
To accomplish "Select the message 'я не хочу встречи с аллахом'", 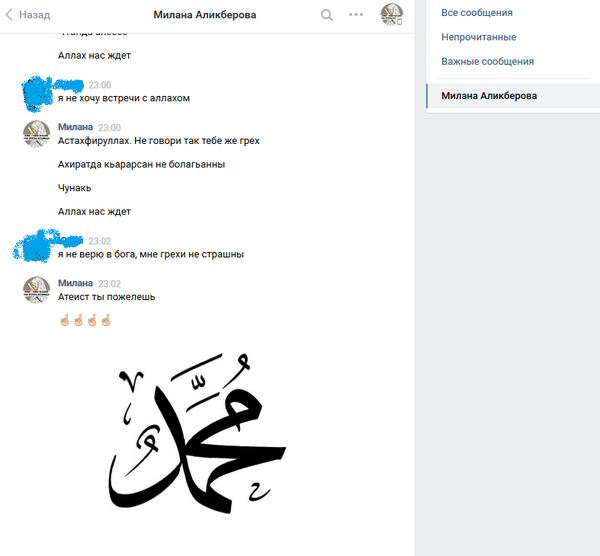I will (x=124, y=98).
